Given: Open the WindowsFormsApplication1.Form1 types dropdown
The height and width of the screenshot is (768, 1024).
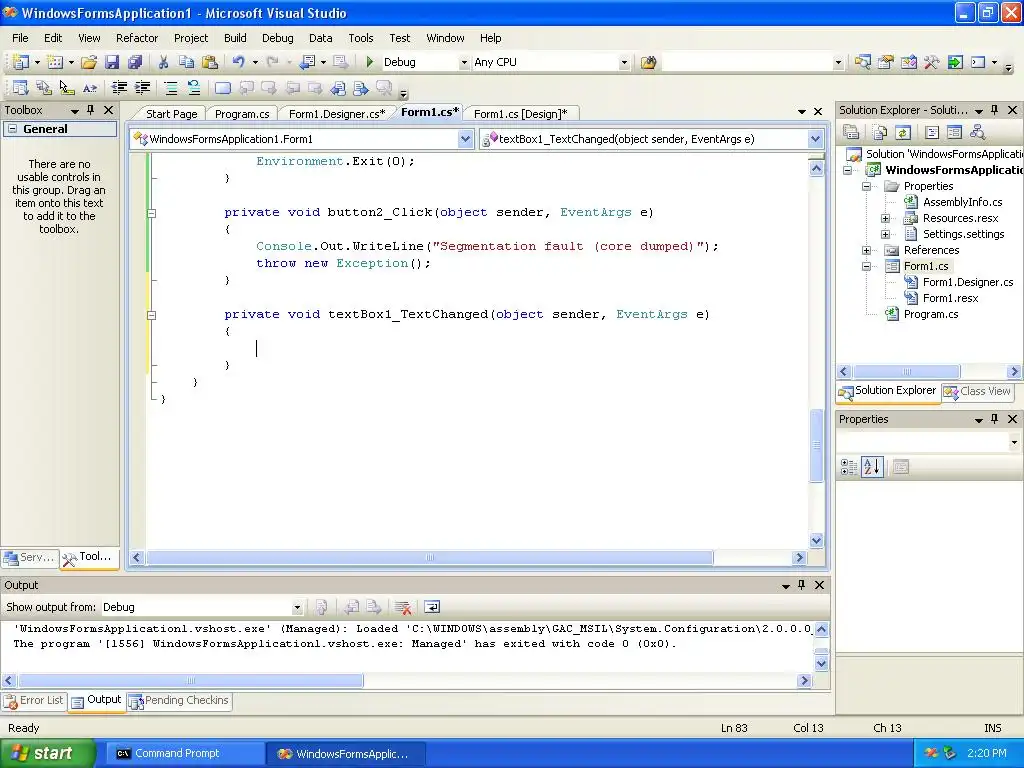Looking at the screenshot, I should [465, 139].
